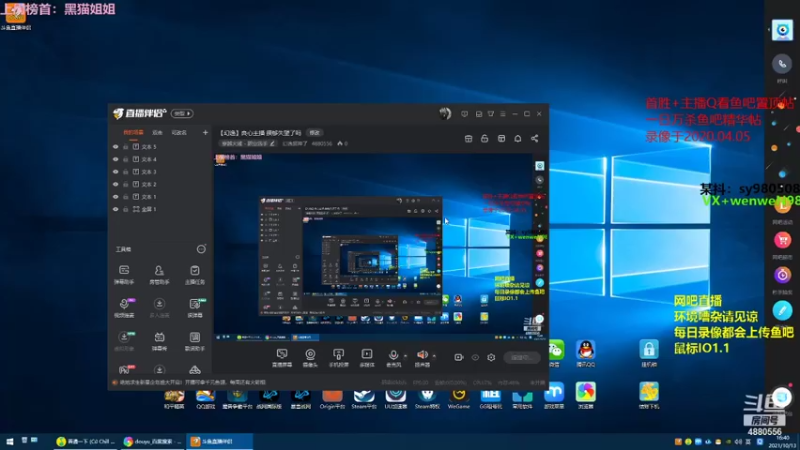The image size is (800, 450).
Task: Open UU加速器 desktop icon
Action: tap(395, 399)
